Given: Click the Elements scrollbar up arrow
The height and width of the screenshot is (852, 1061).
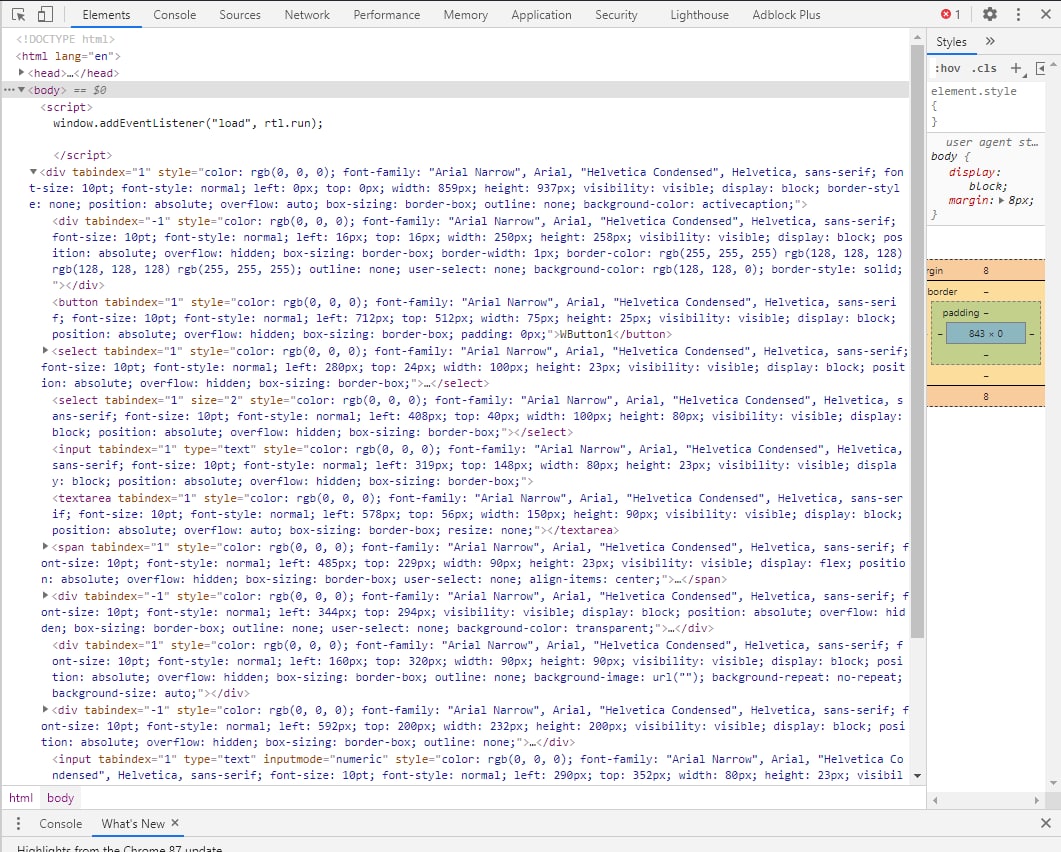Looking at the screenshot, I should click(x=917, y=38).
